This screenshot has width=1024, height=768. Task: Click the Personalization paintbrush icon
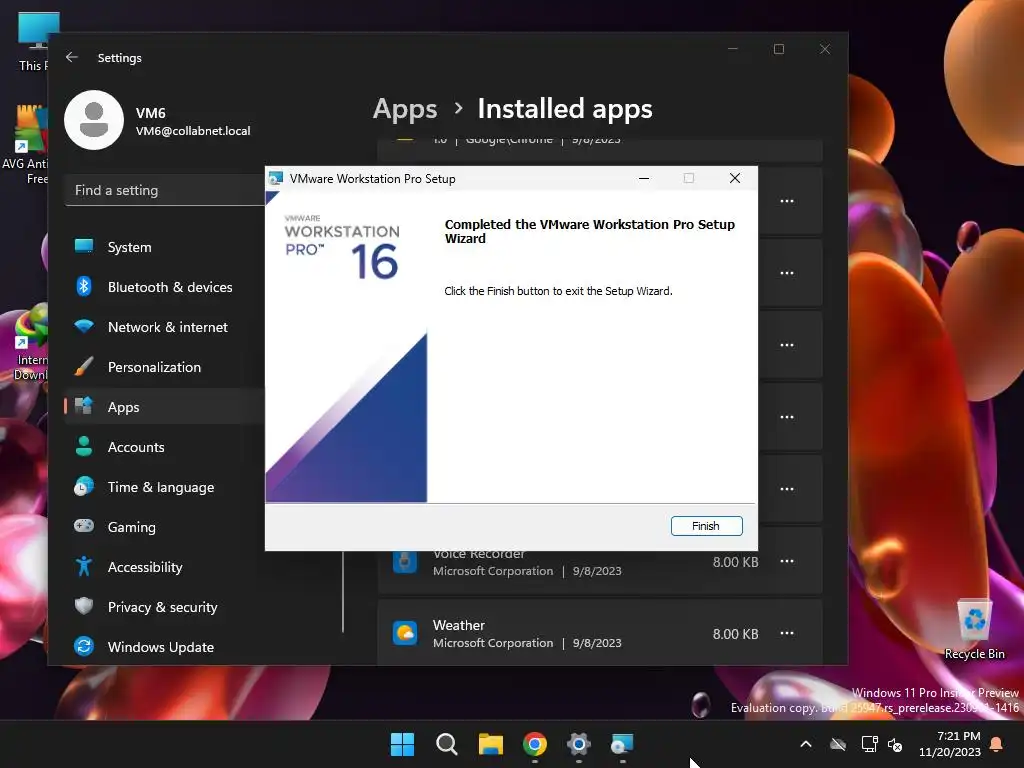84,366
